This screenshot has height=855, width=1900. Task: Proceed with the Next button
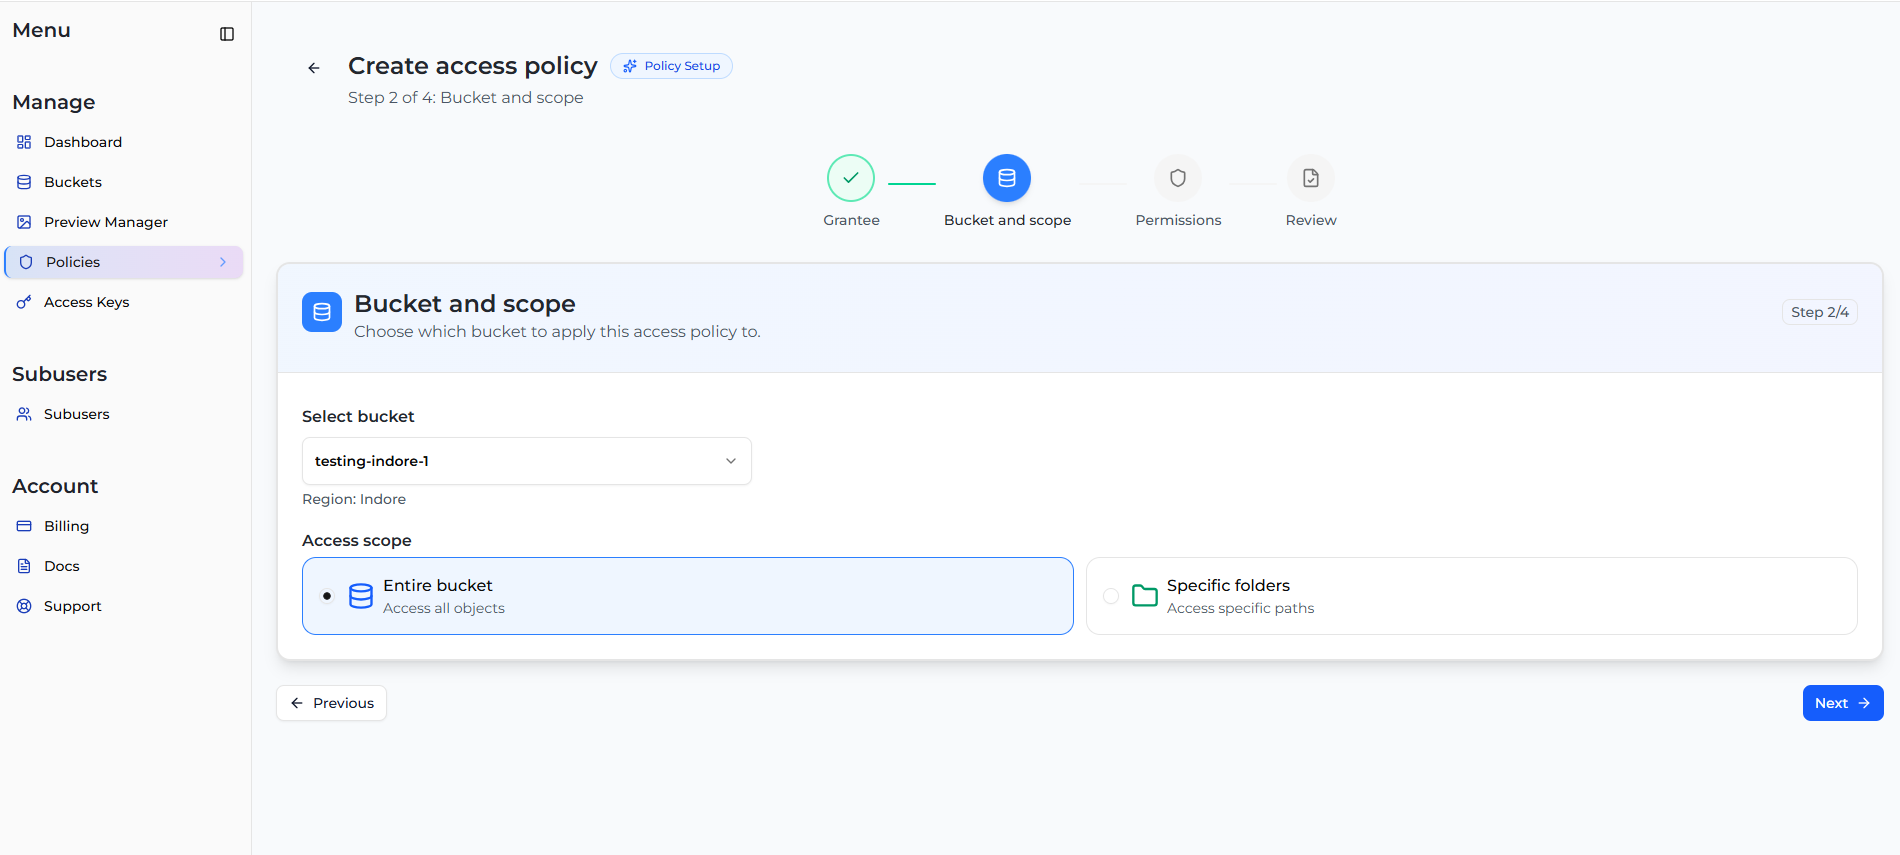click(1843, 703)
